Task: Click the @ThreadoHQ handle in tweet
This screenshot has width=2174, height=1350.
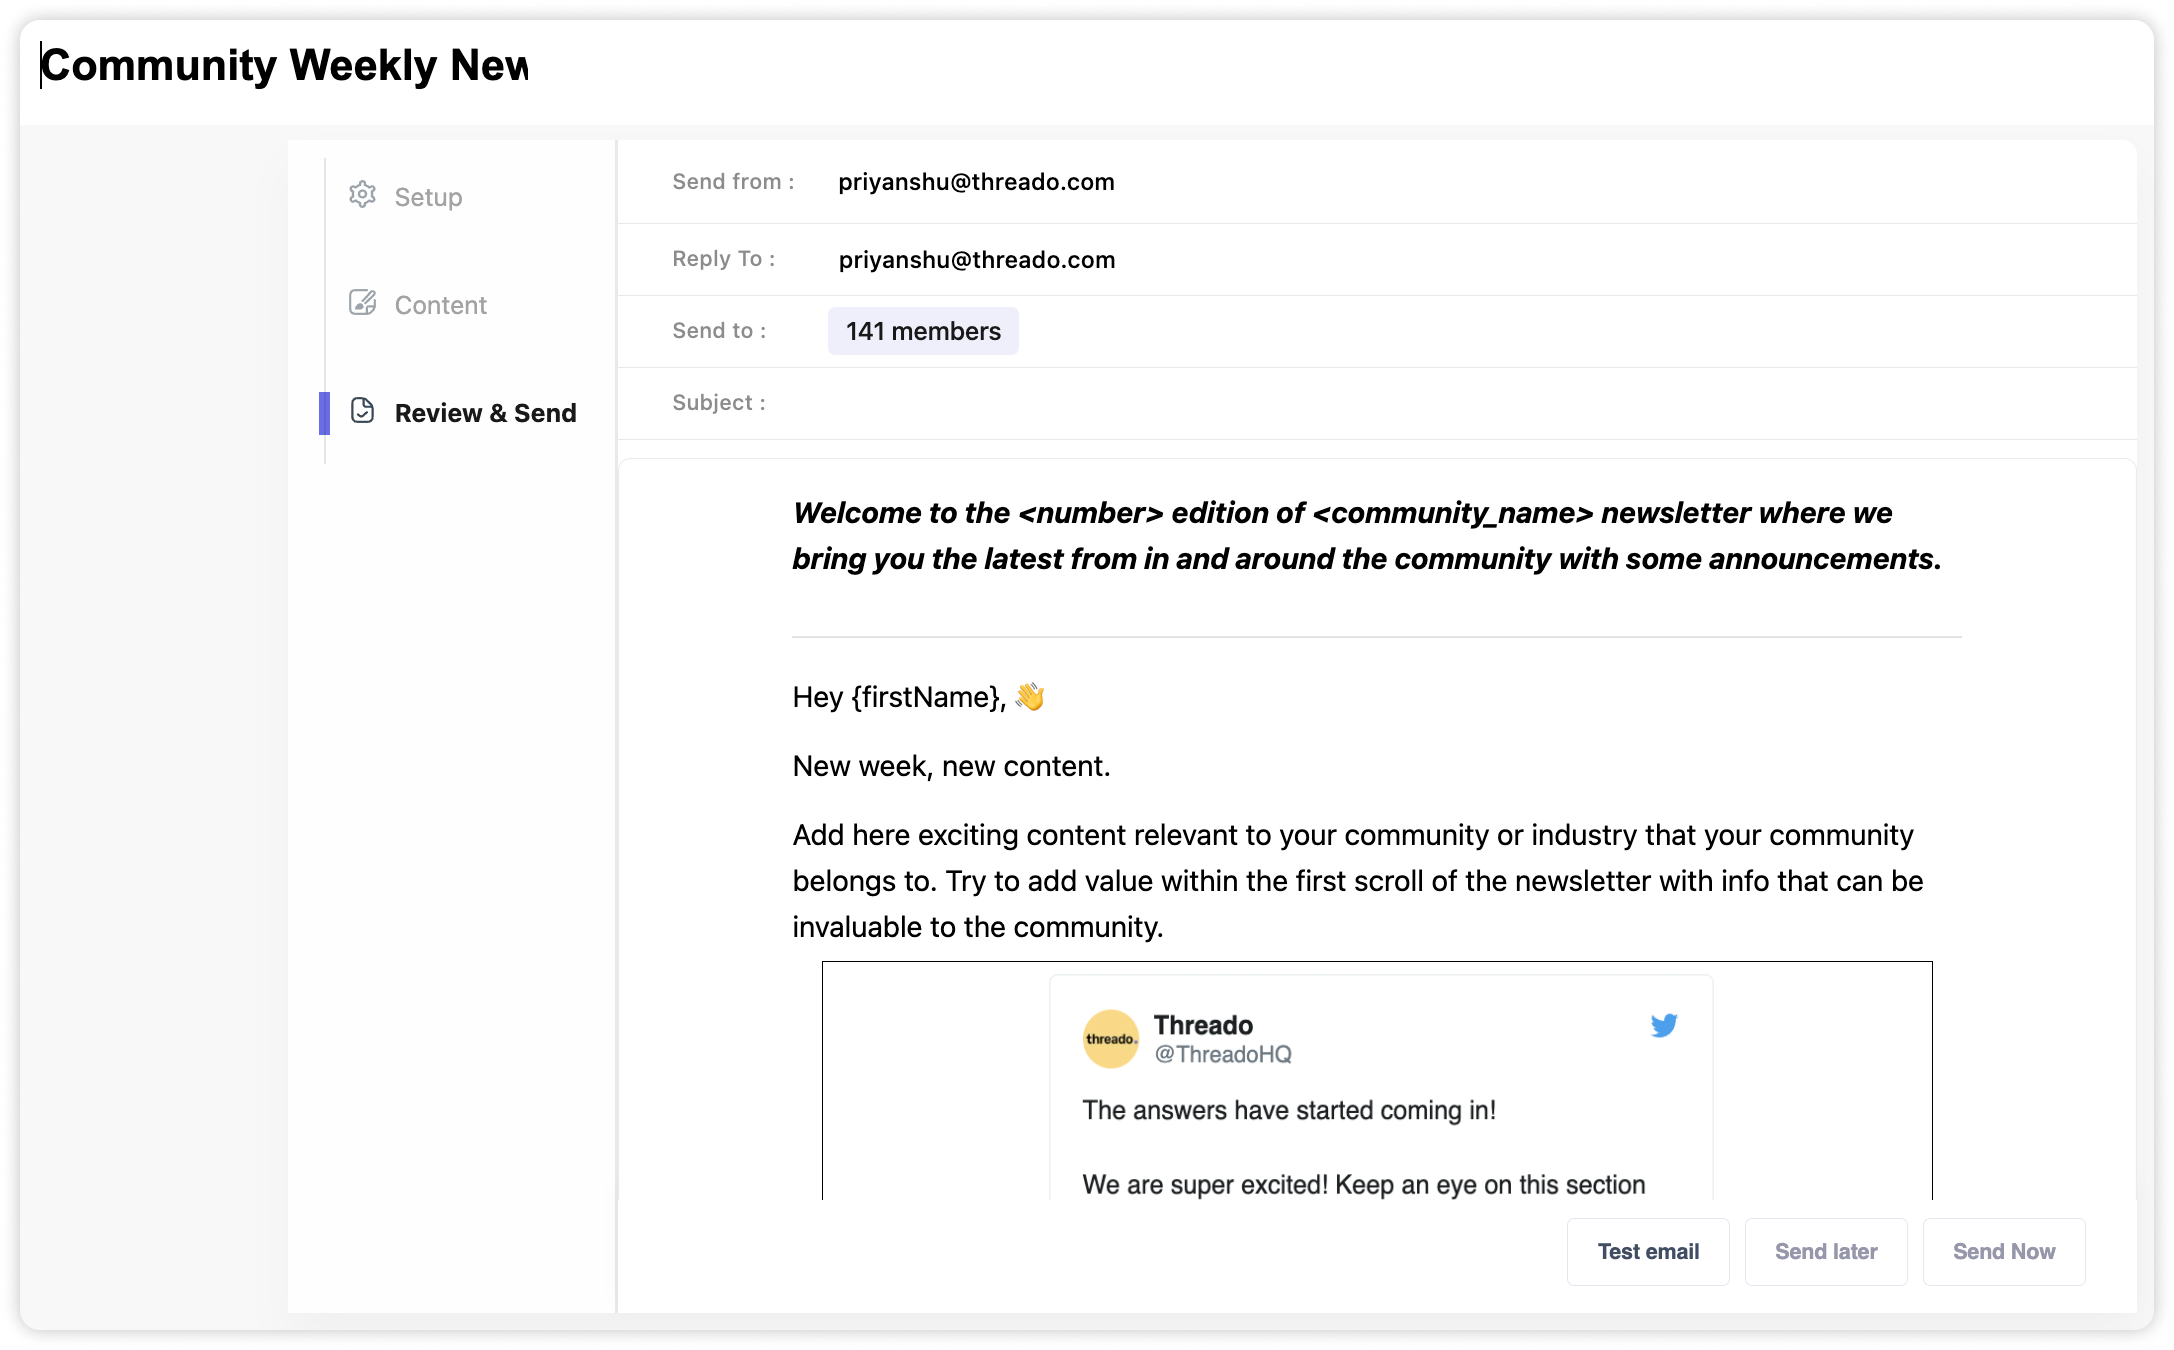Action: [x=1223, y=1055]
